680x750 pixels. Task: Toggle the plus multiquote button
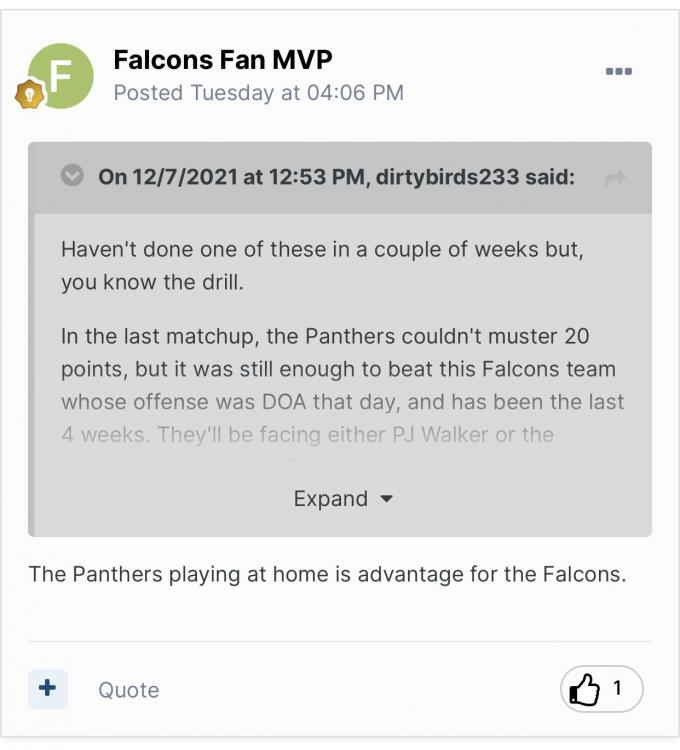point(47,689)
